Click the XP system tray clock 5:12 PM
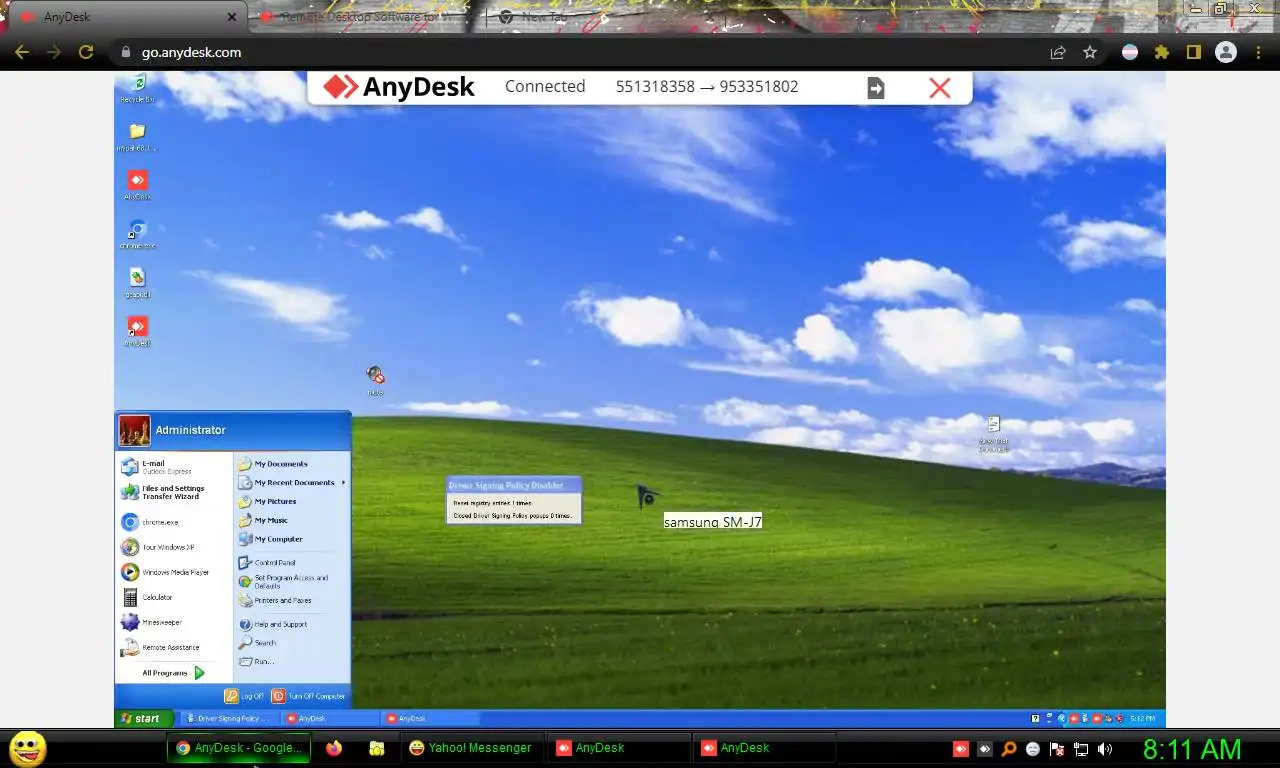This screenshot has height=768, width=1280. [1142, 718]
